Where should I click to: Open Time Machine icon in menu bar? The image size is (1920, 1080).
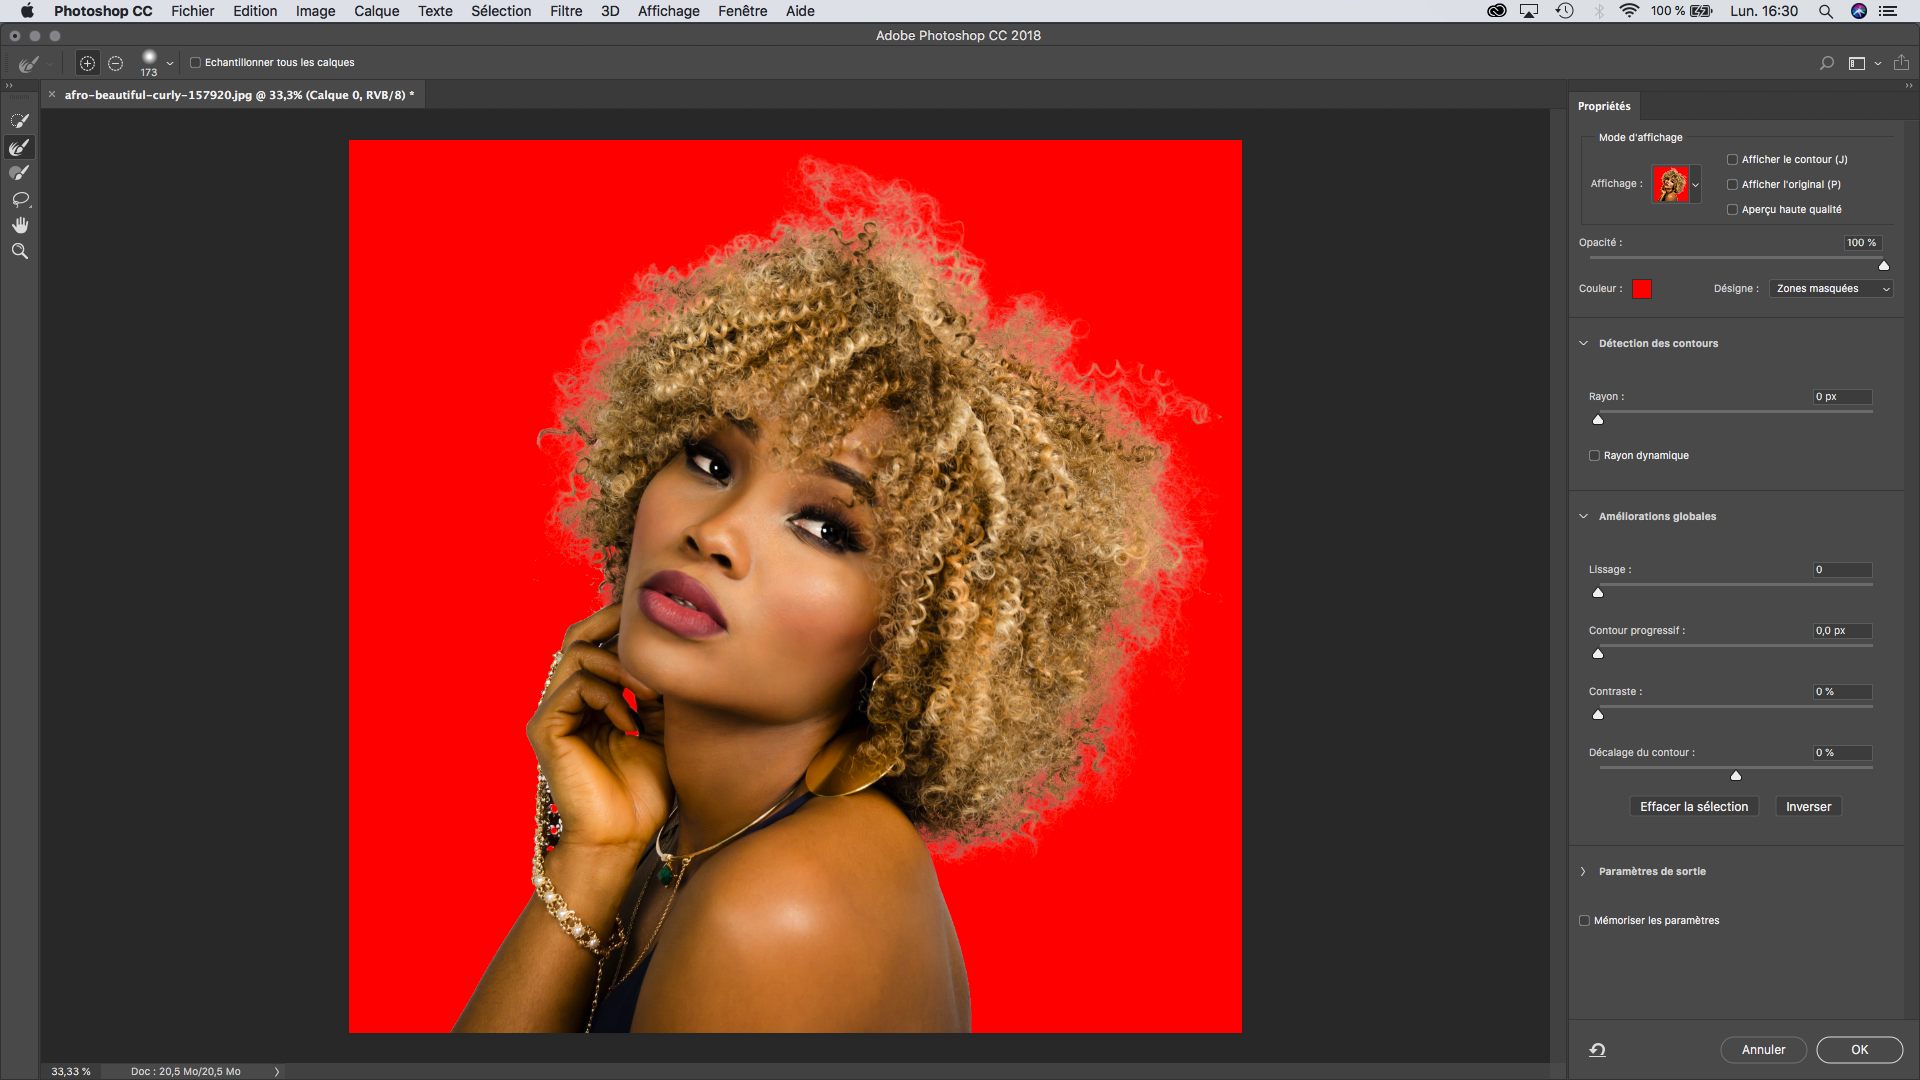click(1564, 11)
